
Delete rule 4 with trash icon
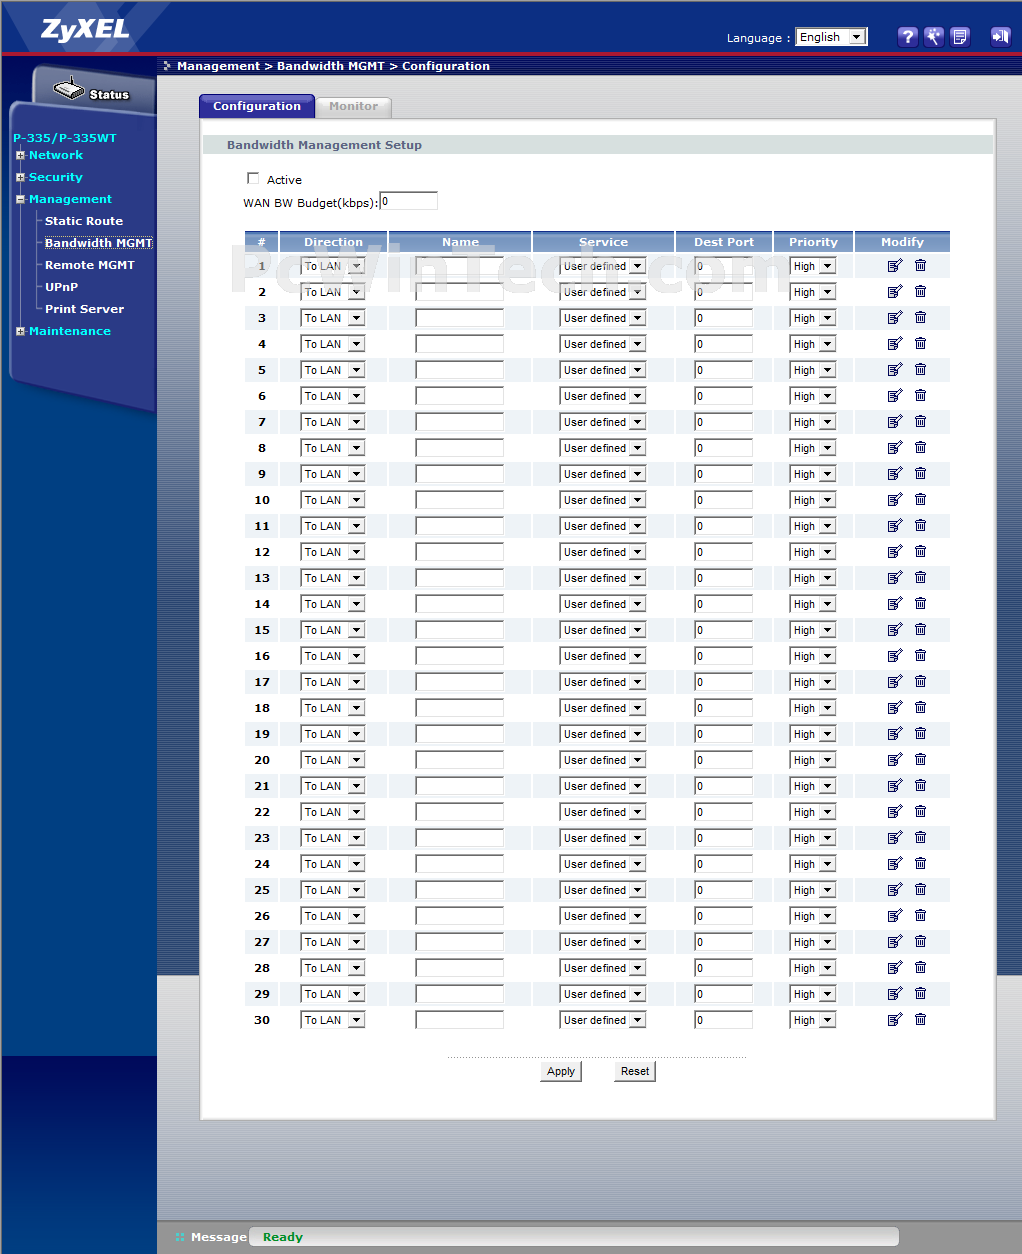click(x=920, y=344)
